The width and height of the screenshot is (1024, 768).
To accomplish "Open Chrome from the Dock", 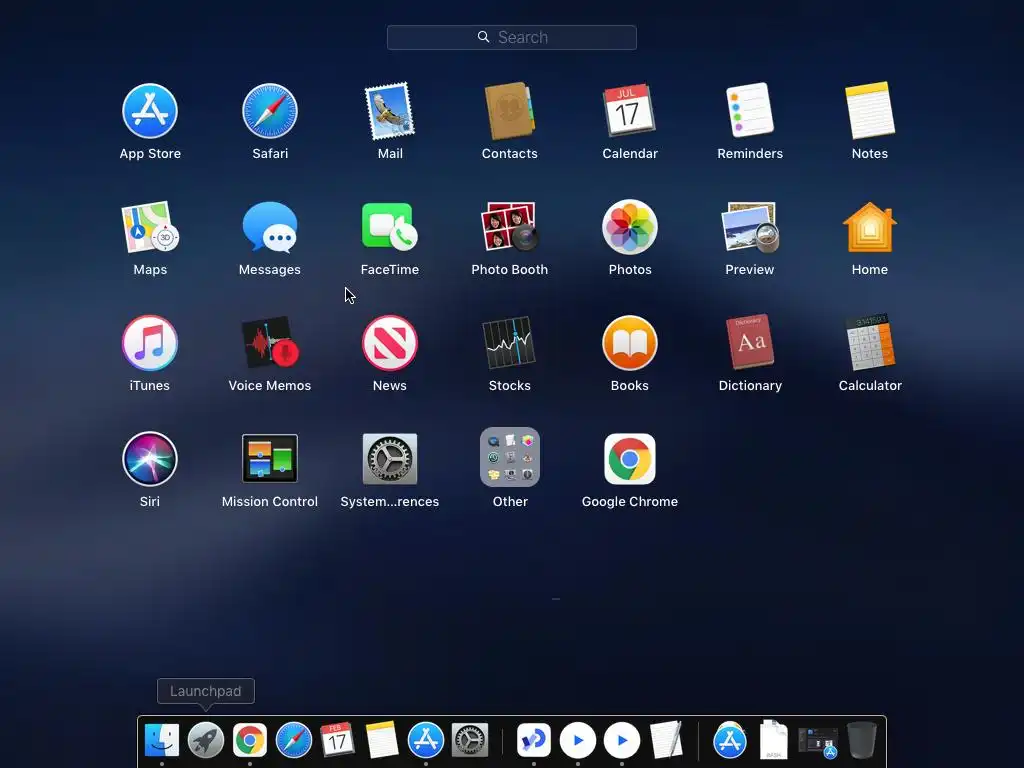I will pyautogui.click(x=249, y=740).
